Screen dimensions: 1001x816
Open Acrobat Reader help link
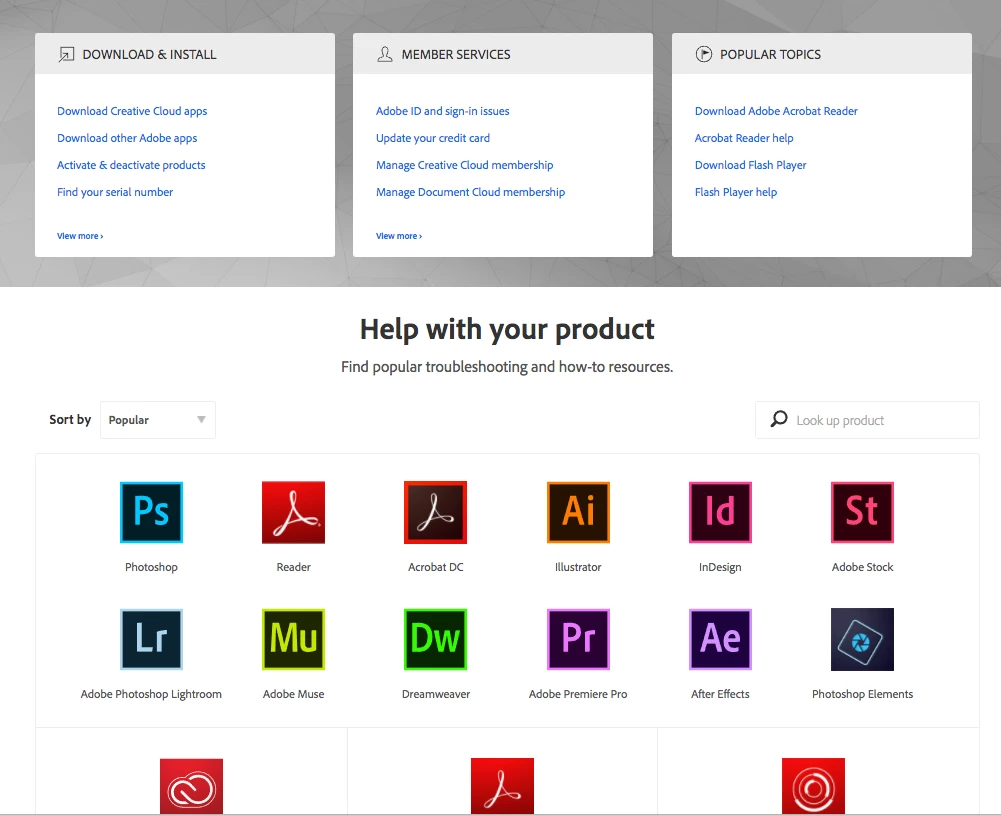(744, 138)
